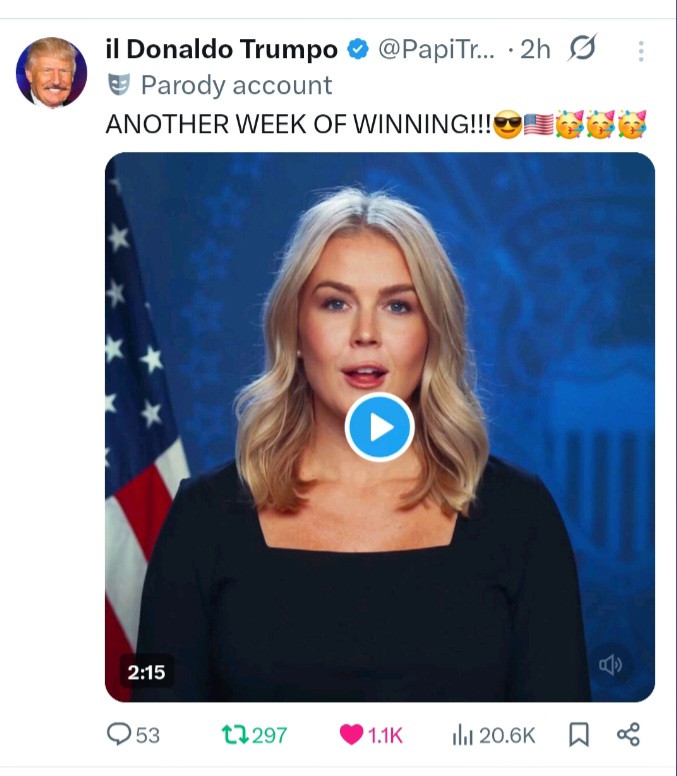Viewport: 677px width, 776px height.
Task: Open the post via the 2h timestamp
Action: pos(536,50)
